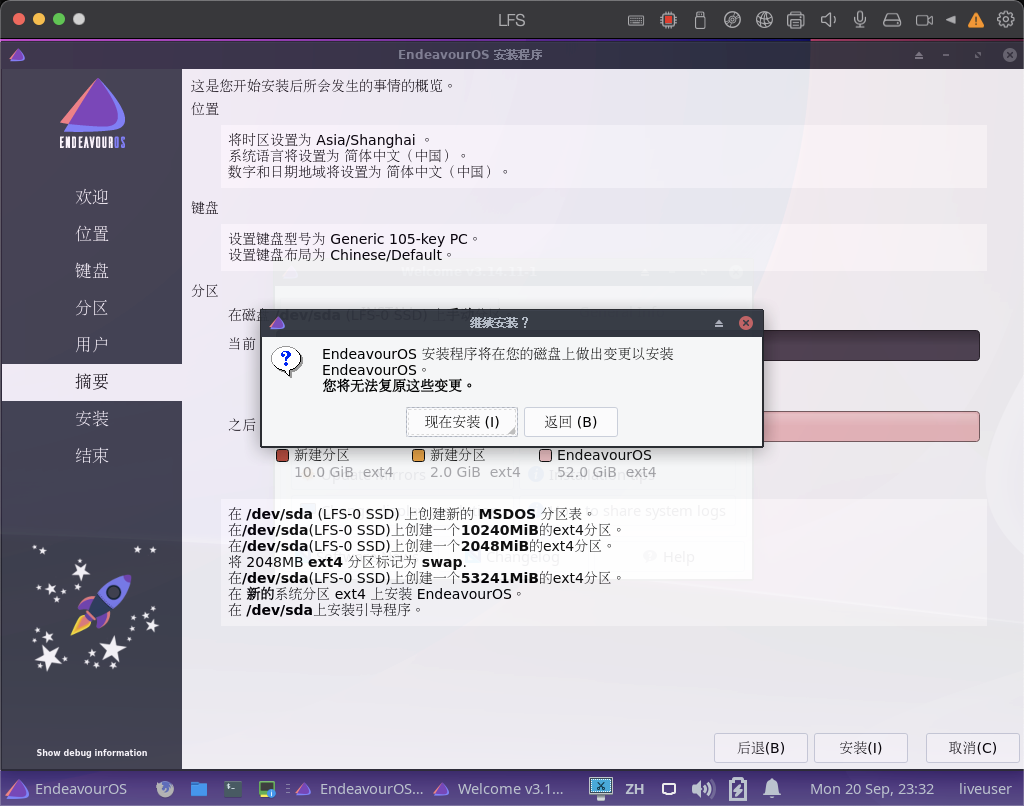Click the Go Back (返回) dialog button

pyautogui.click(x=571, y=422)
